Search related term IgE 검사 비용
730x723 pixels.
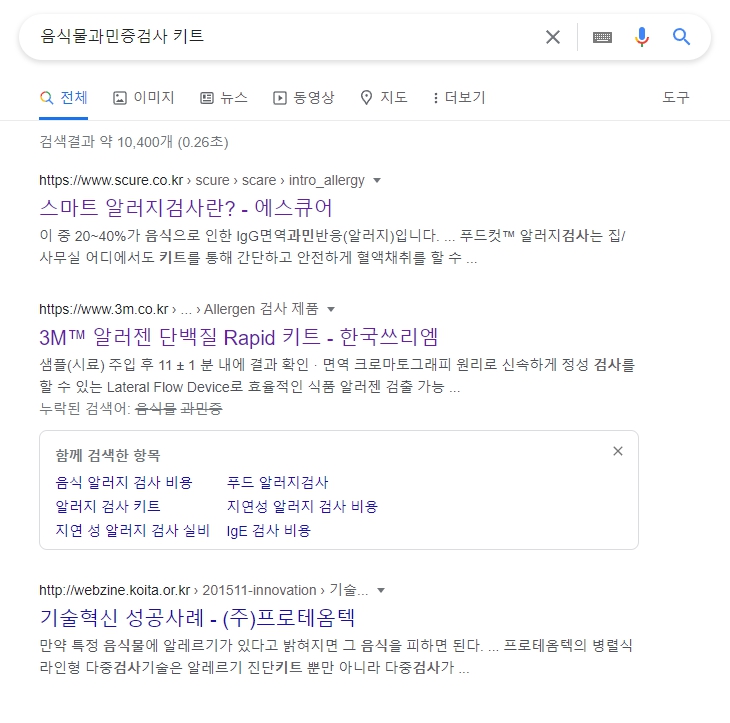(x=269, y=531)
